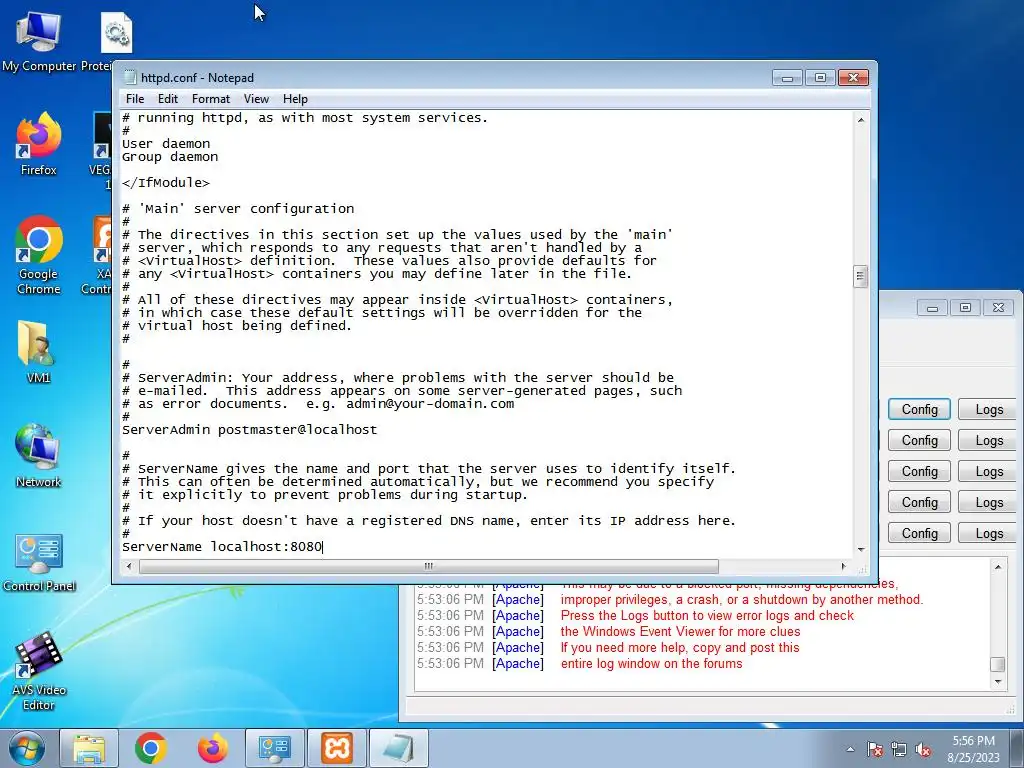Viewport: 1024px width, 768px height.
Task: Open network tray icon
Action: tap(899, 749)
